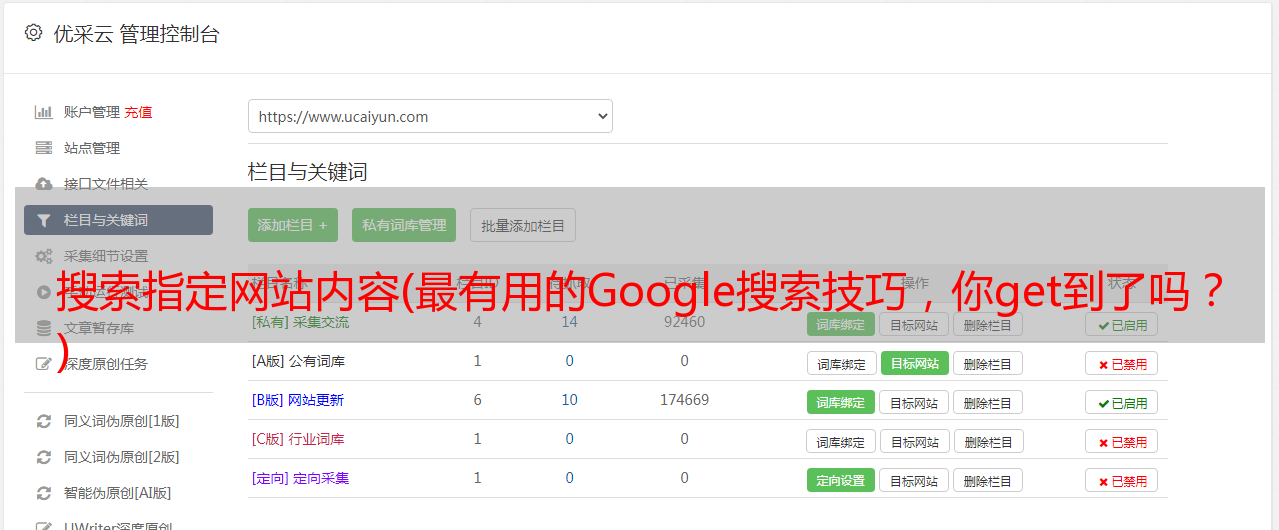Click 目标网站 in the 定向采集 row
The width and height of the screenshot is (1279, 530).
[x=914, y=480]
